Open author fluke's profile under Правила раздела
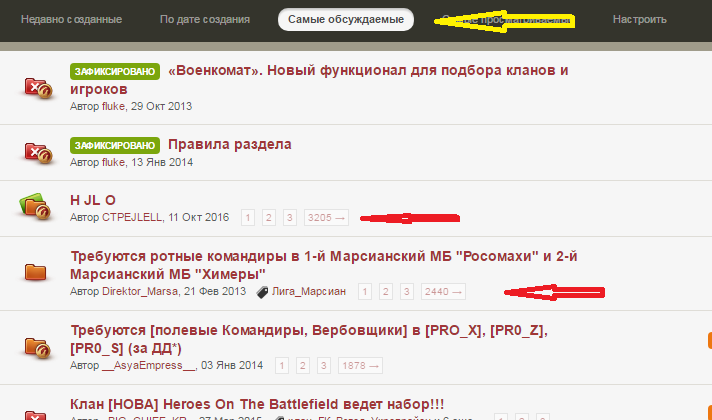This screenshot has width=712, height=420. pos(113,162)
